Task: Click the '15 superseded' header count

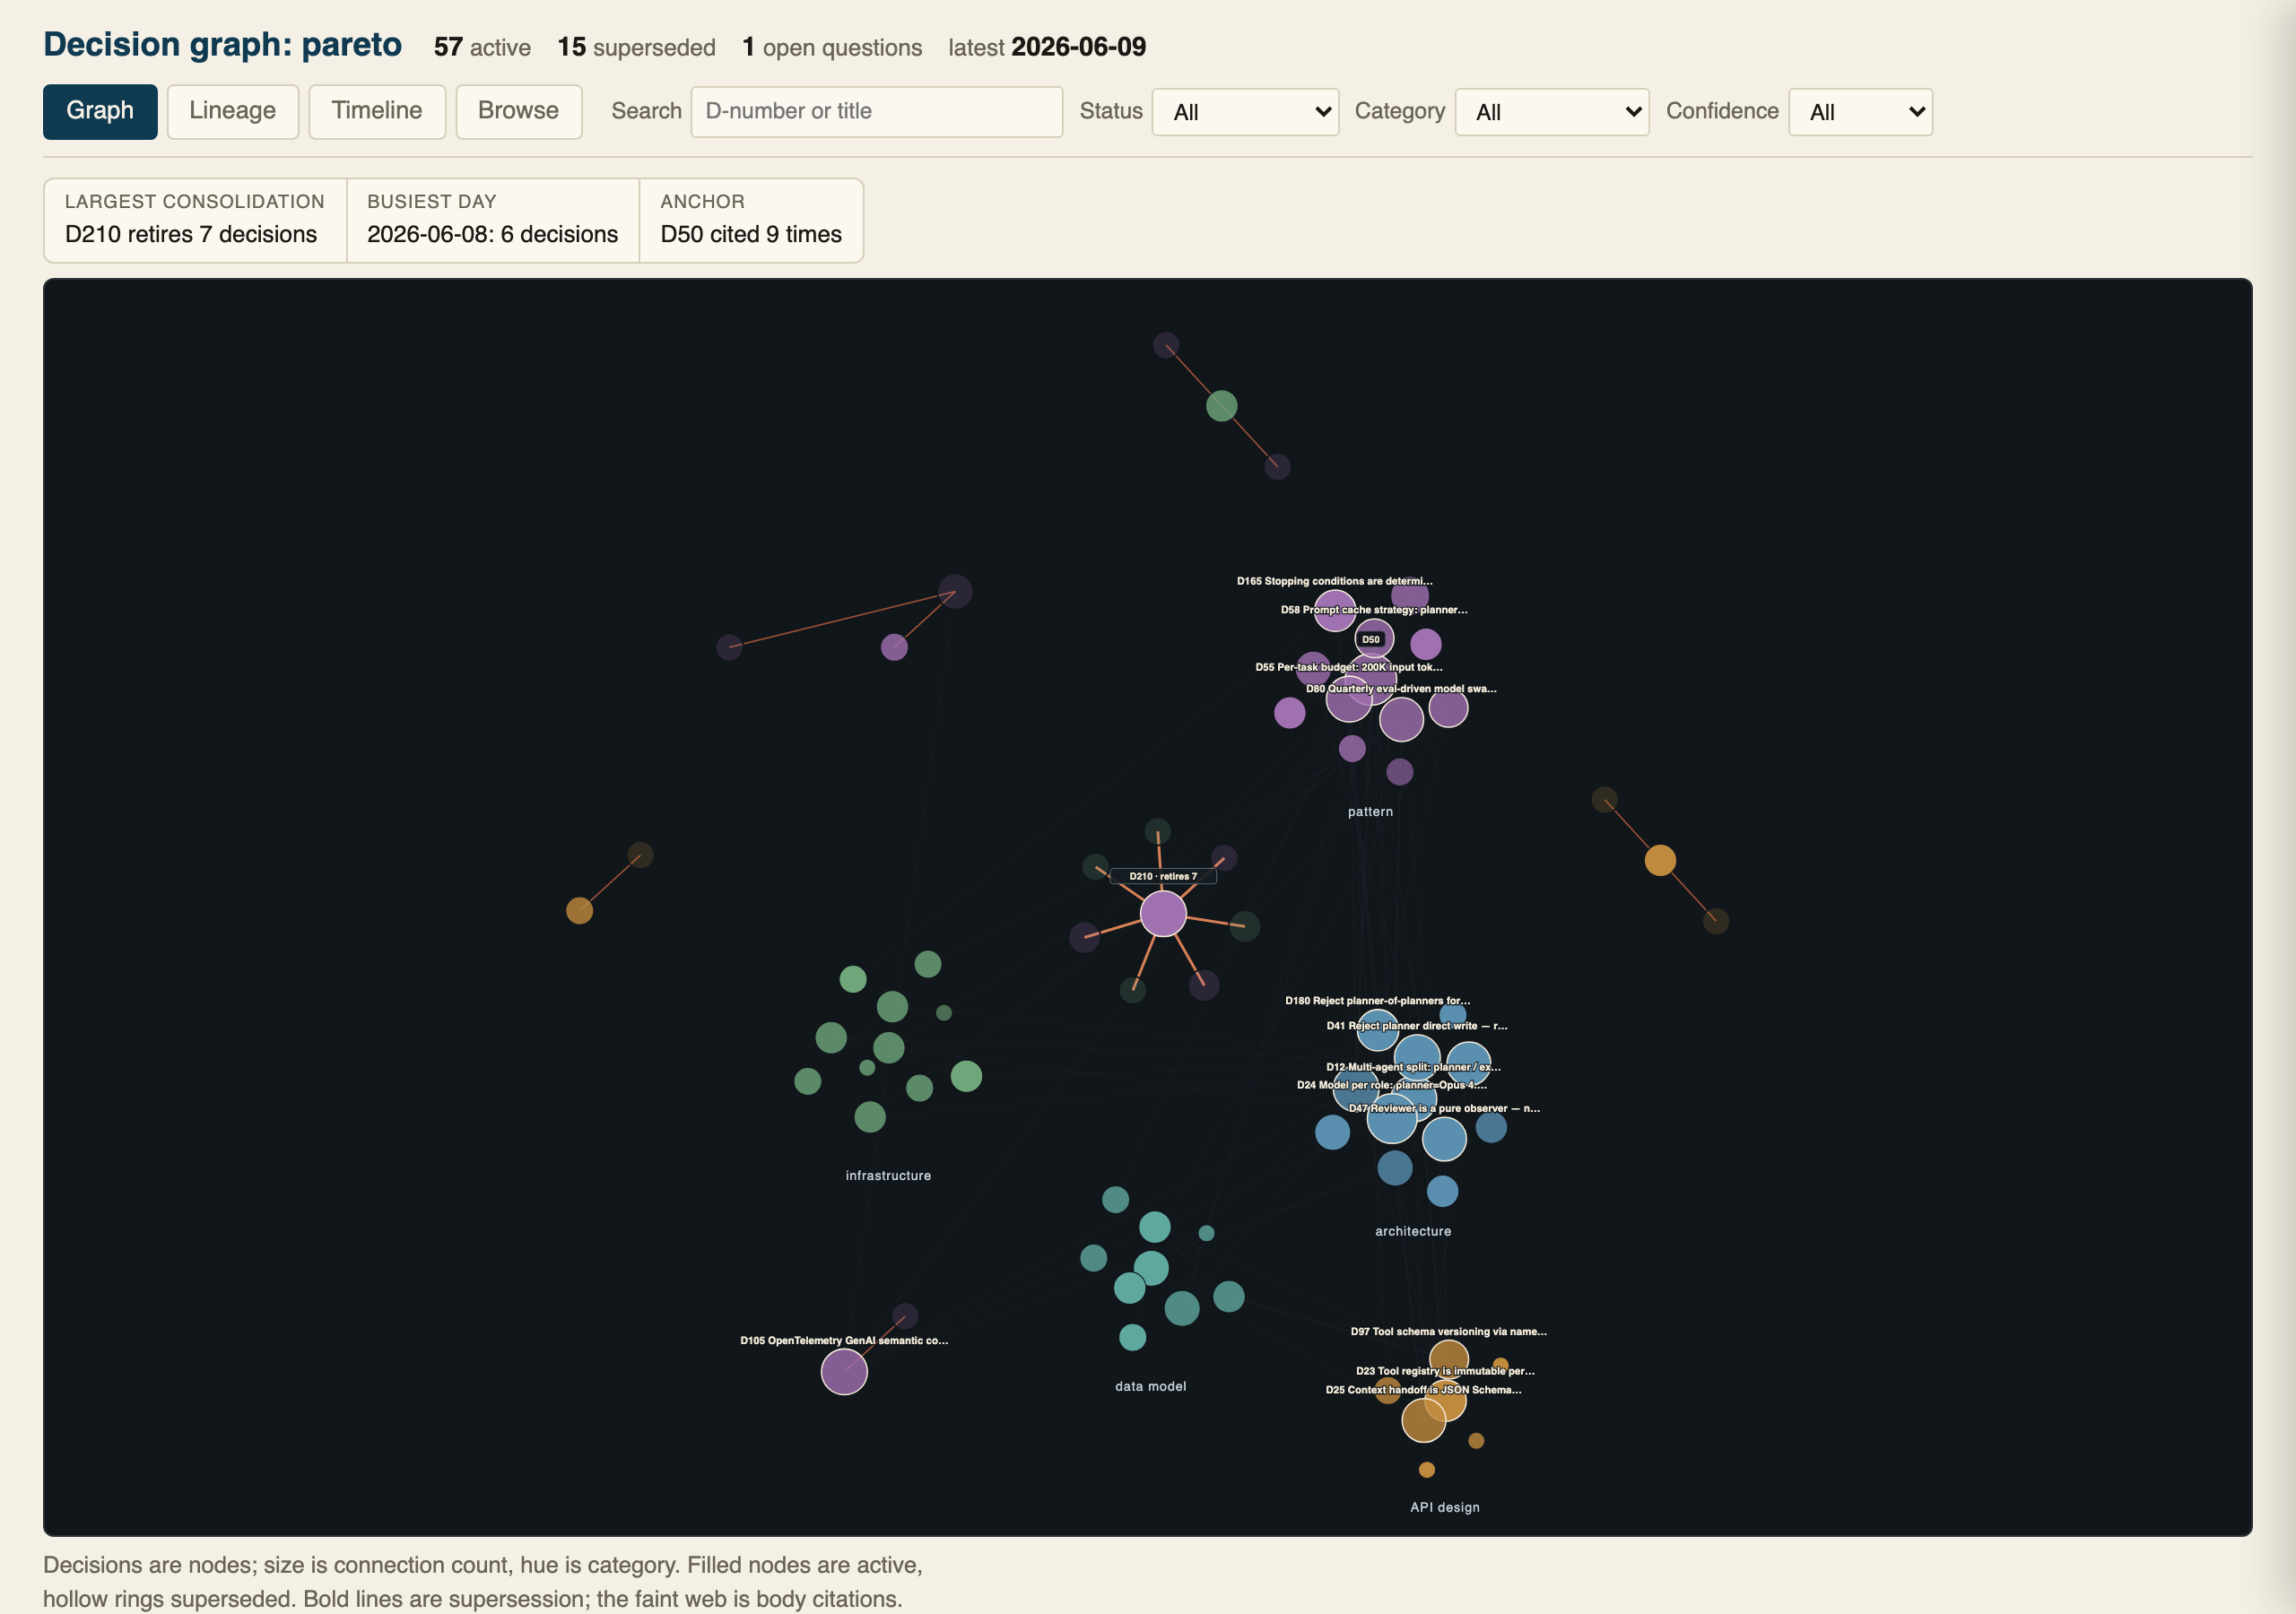Action: click(x=636, y=47)
